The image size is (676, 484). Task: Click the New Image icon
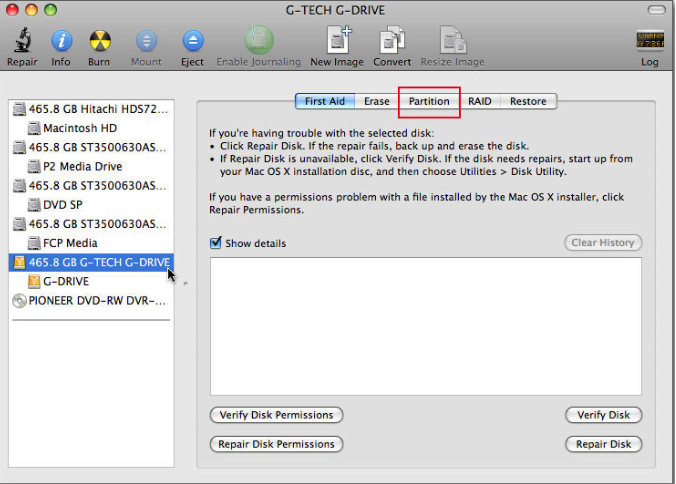pos(338,40)
